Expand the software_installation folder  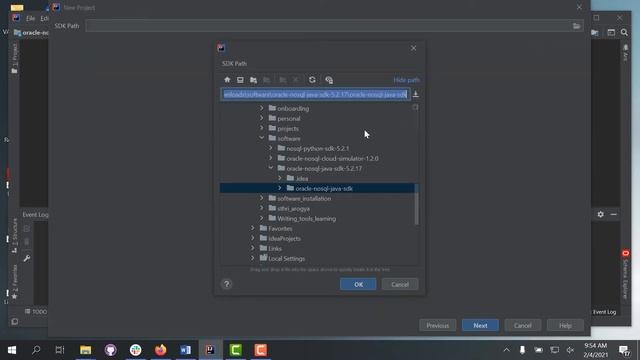[x=262, y=198]
